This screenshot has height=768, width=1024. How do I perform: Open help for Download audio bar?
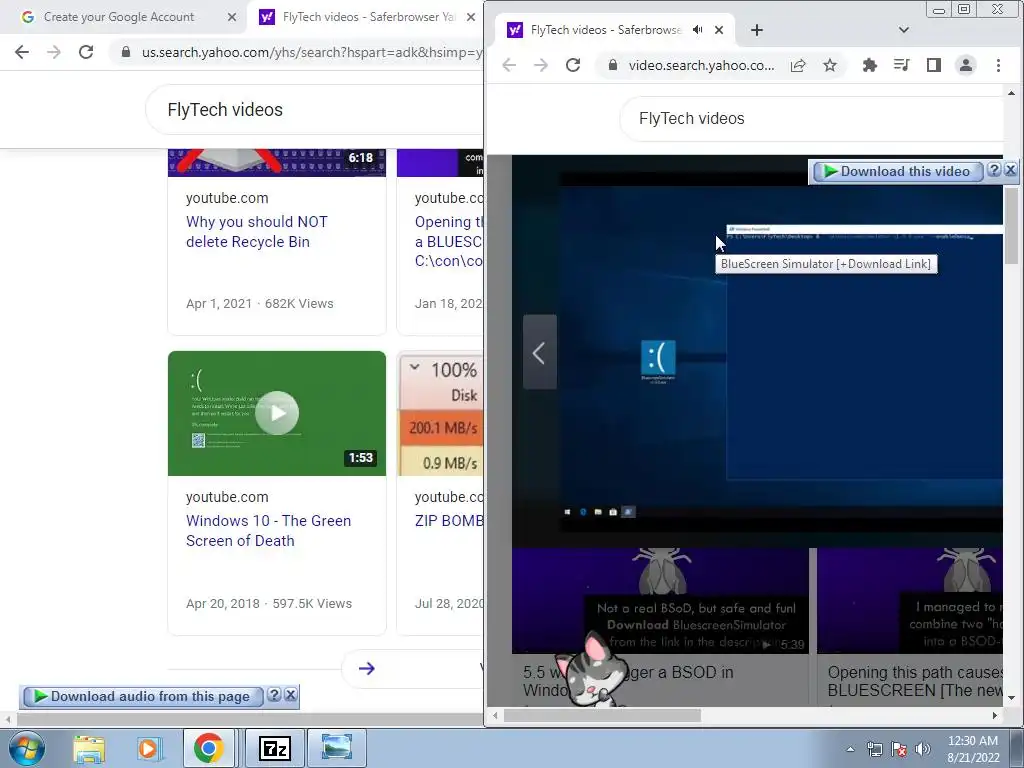(274, 696)
